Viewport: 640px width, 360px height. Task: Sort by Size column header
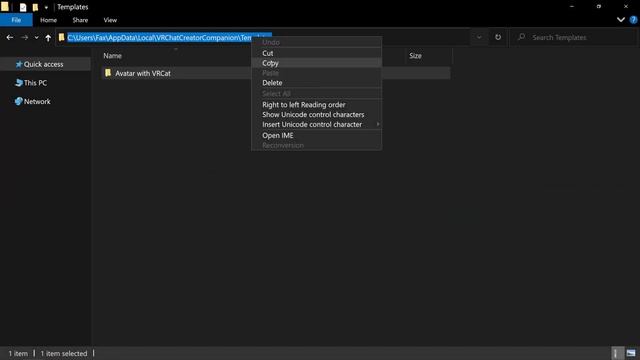click(415, 56)
